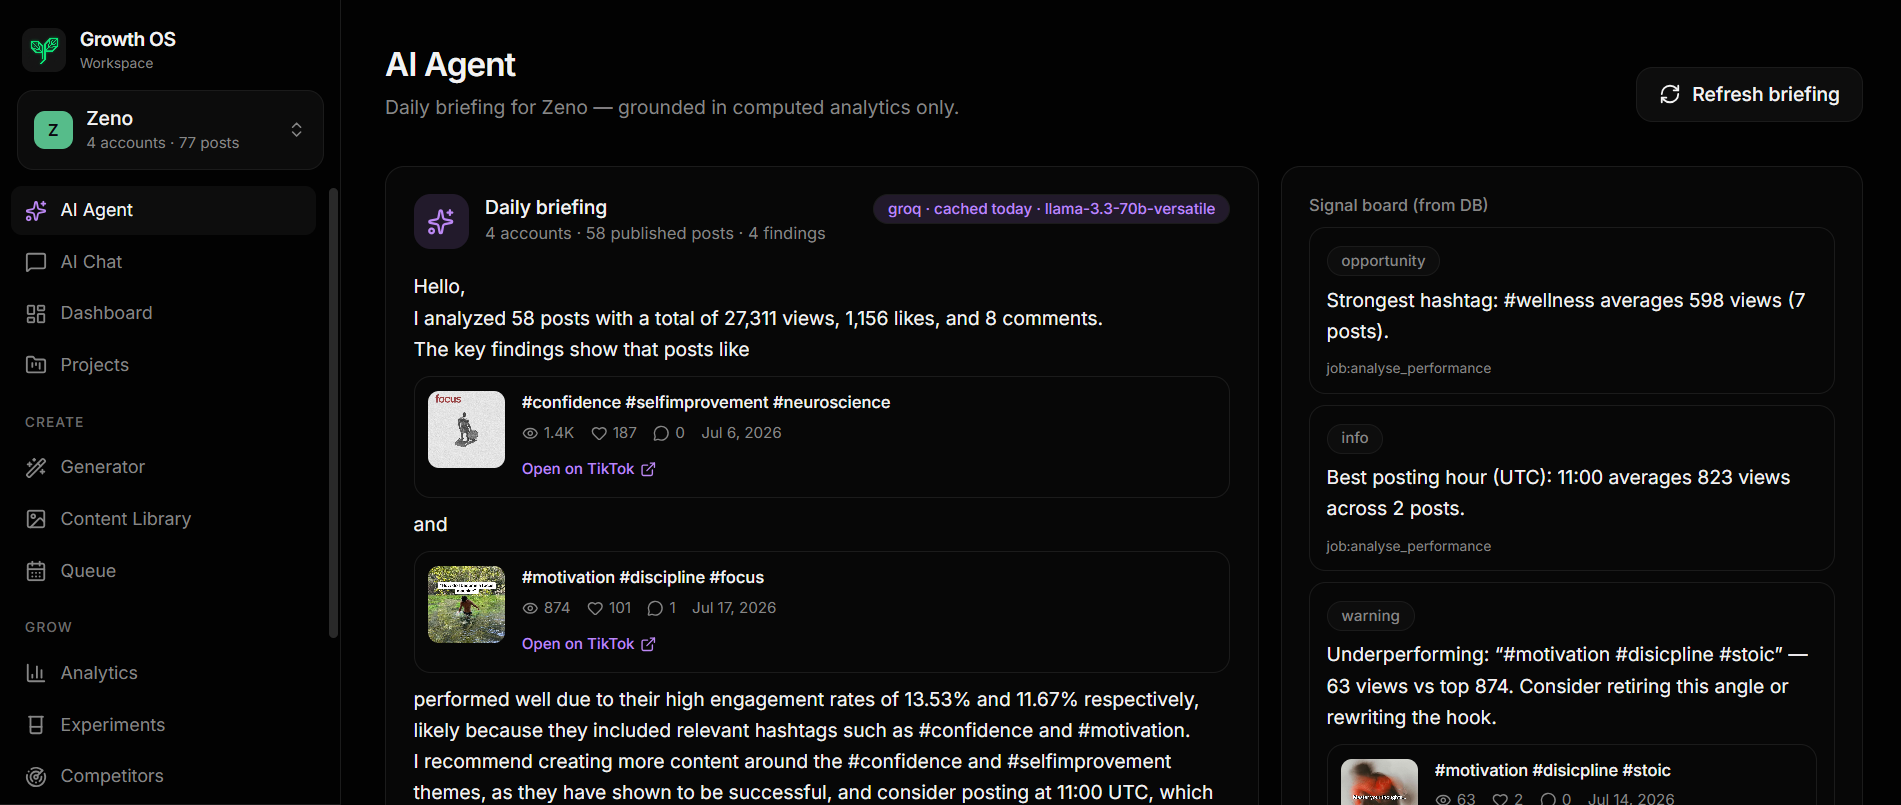Click external link icon on #confidence post
This screenshot has height=805, width=1901.
(x=648, y=469)
